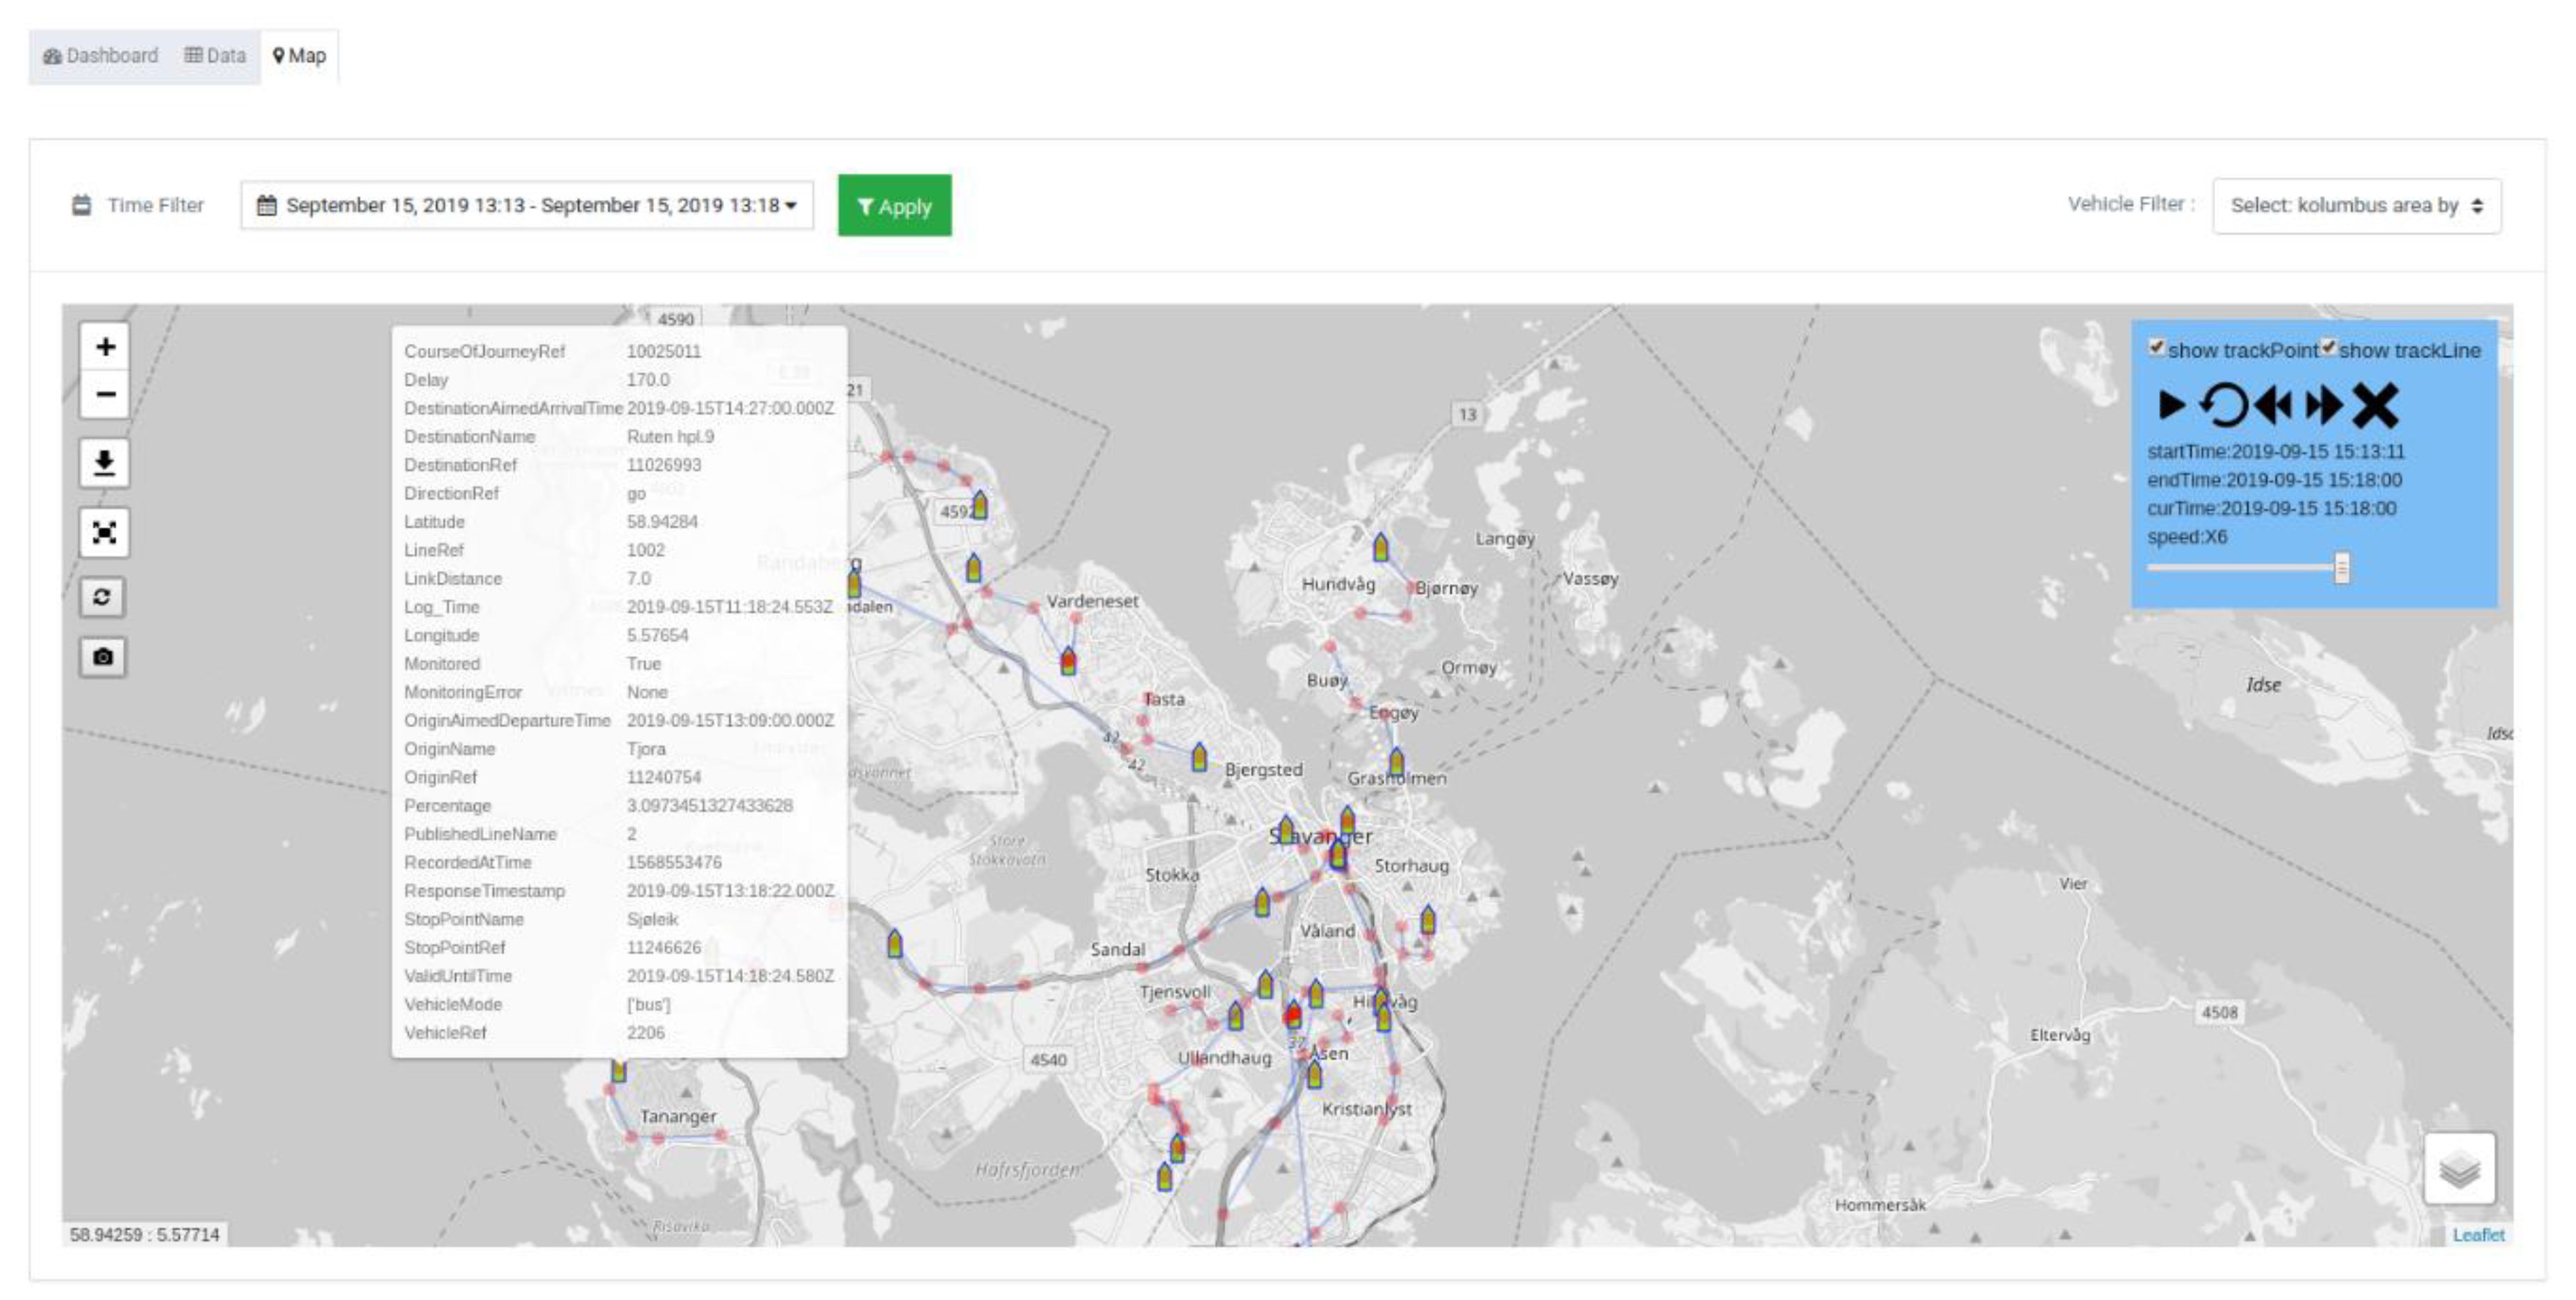Screen dimensions: 2576x1300
Task: Click the refresh map icon
Action: click(x=102, y=597)
